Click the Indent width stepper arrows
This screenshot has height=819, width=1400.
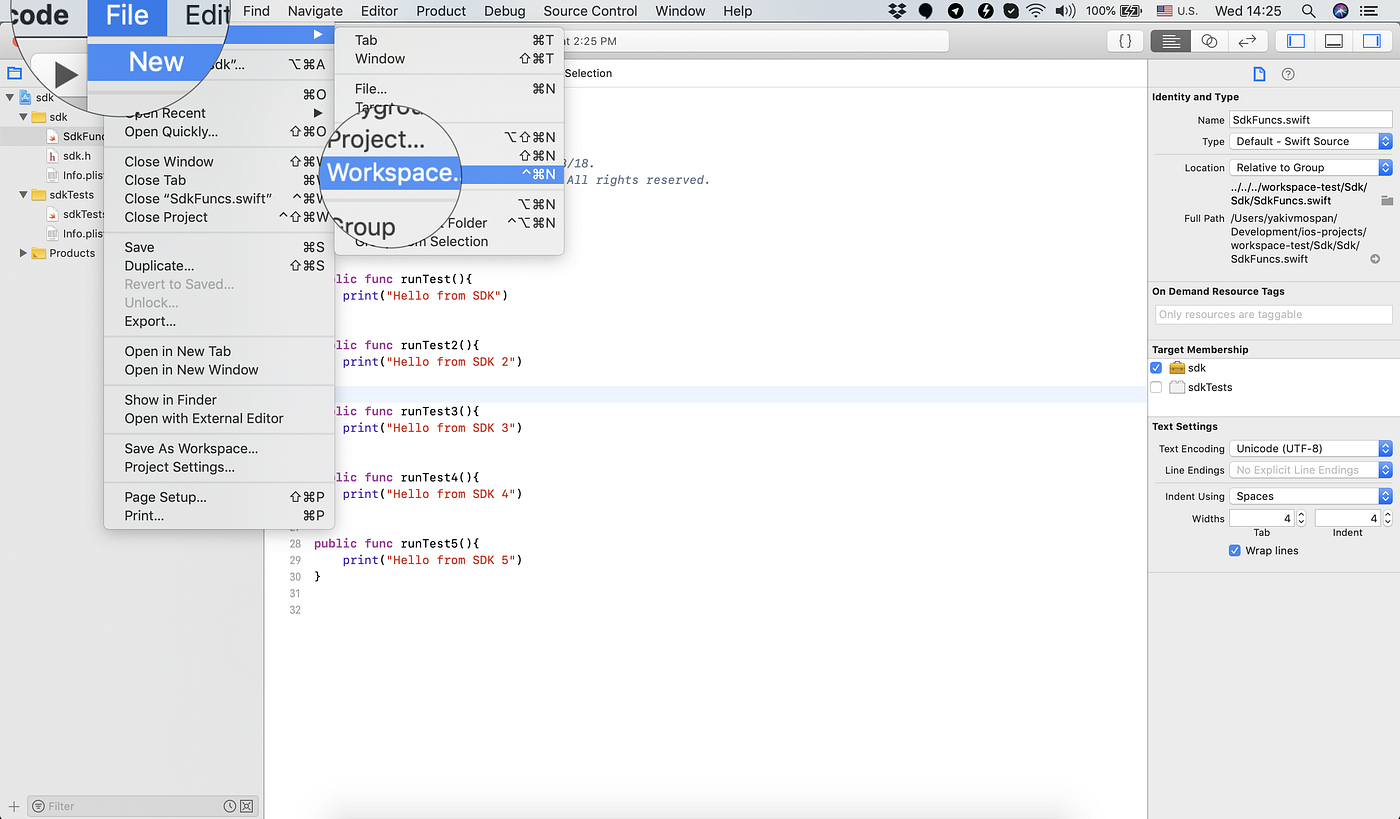1386,518
